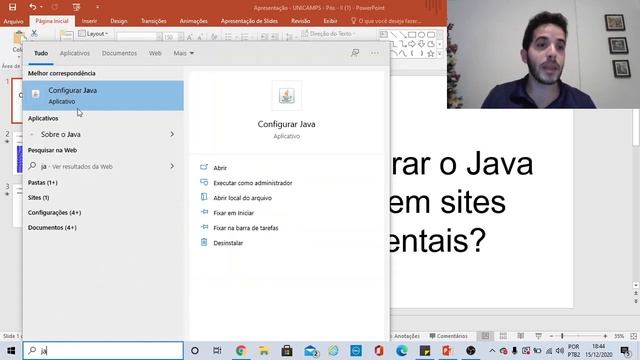Switch to PowerPoint taskbar icon
The image size is (640, 360).
click(447, 351)
